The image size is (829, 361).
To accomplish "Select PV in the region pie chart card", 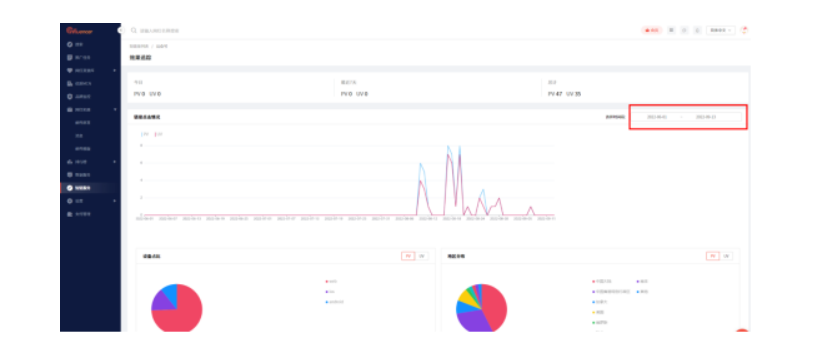I will coord(713,256).
